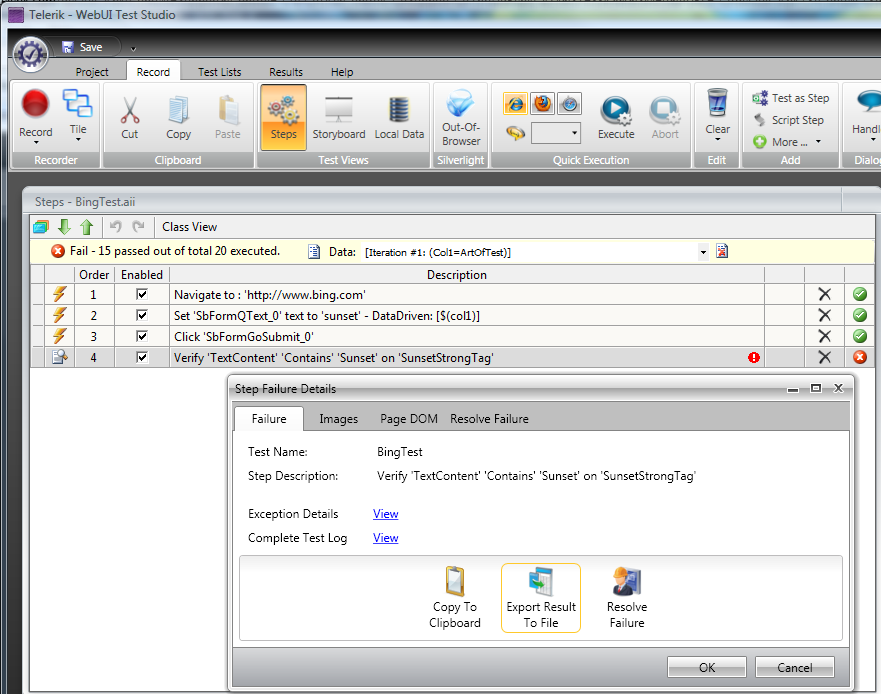
Task: Open the quick execution combo box
Action: coord(556,133)
